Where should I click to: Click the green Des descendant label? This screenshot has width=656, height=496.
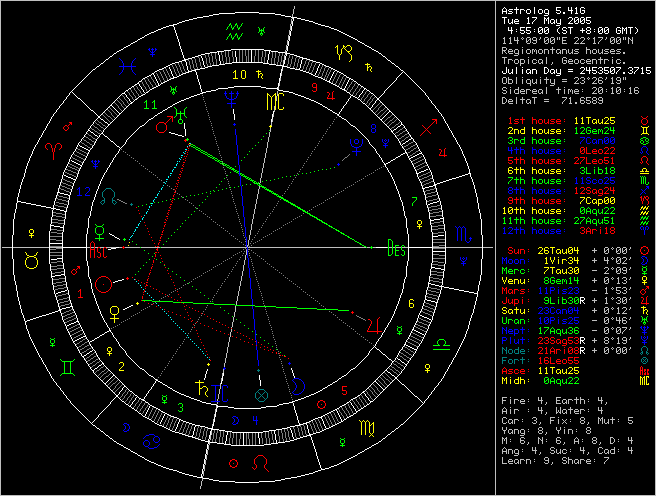tap(397, 248)
